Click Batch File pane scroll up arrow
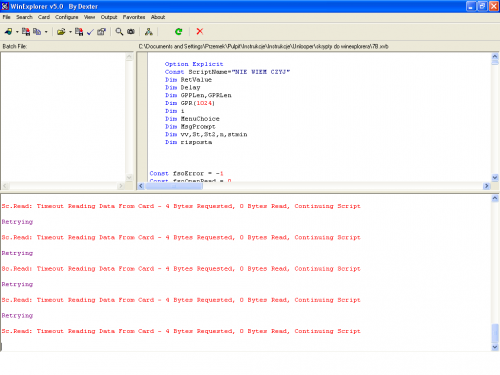This screenshot has width=500, height=375. point(129,57)
